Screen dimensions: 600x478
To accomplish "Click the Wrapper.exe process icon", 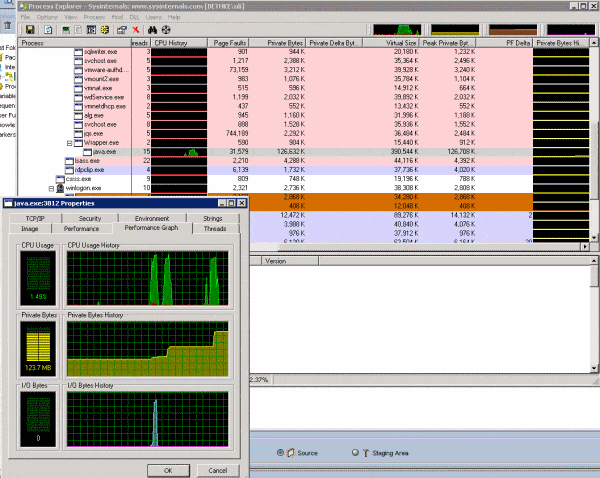I will [x=78, y=143].
